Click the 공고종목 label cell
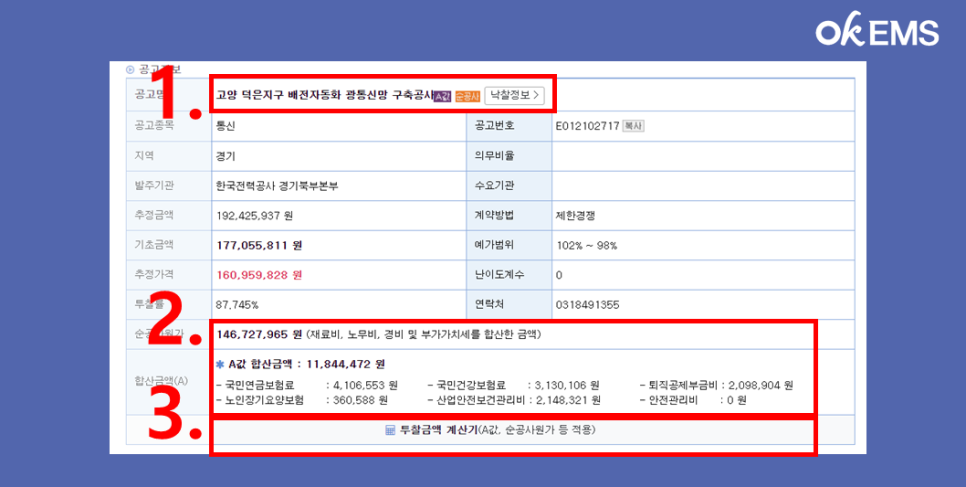 (x=169, y=126)
